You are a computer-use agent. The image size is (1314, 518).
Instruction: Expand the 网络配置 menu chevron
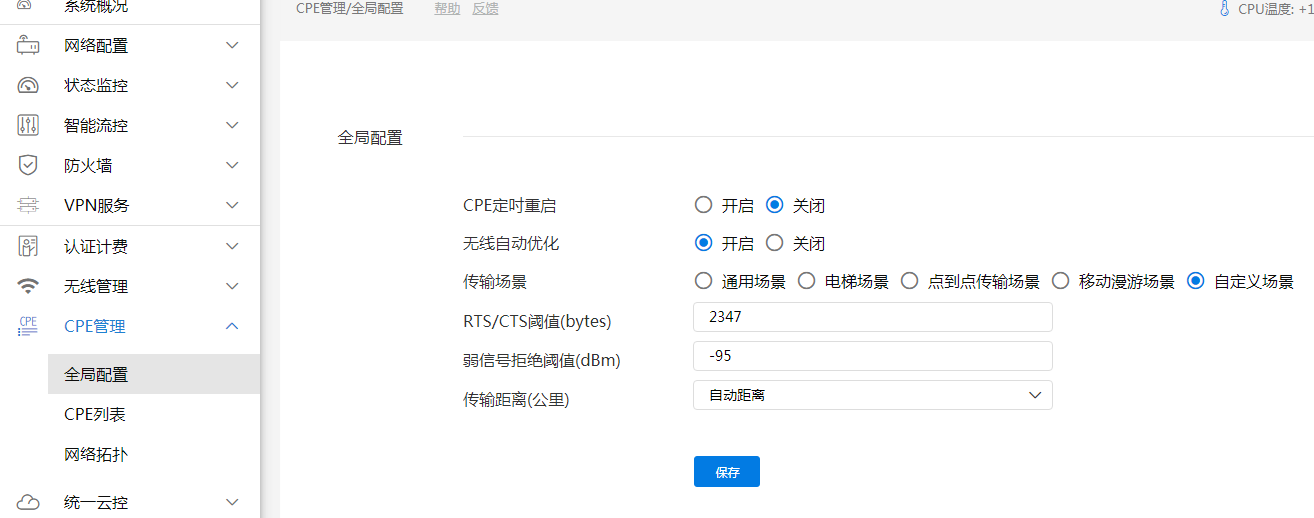(x=232, y=45)
